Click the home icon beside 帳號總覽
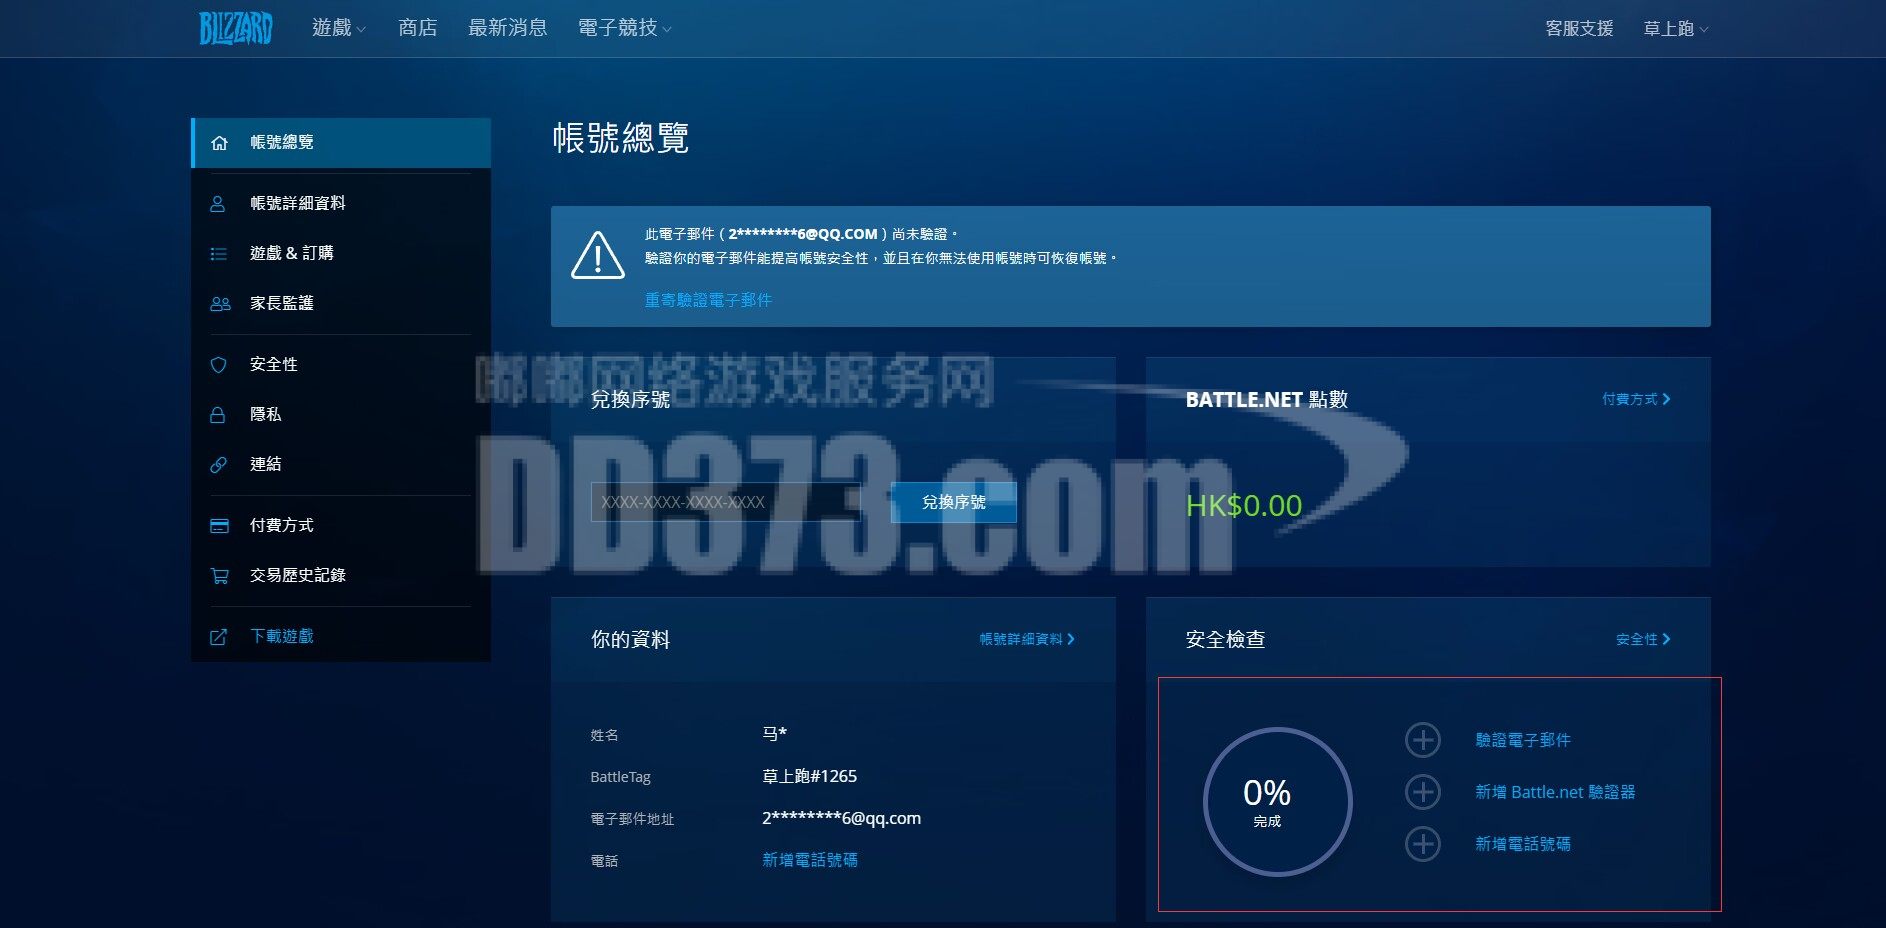The width and height of the screenshot is (1886, 928). pos(219,143)
